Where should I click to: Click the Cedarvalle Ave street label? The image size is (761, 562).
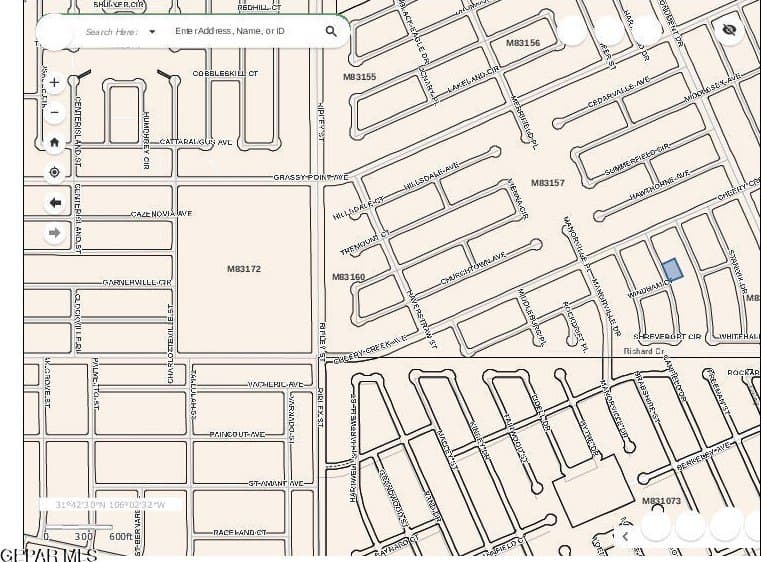coord(619,92)
